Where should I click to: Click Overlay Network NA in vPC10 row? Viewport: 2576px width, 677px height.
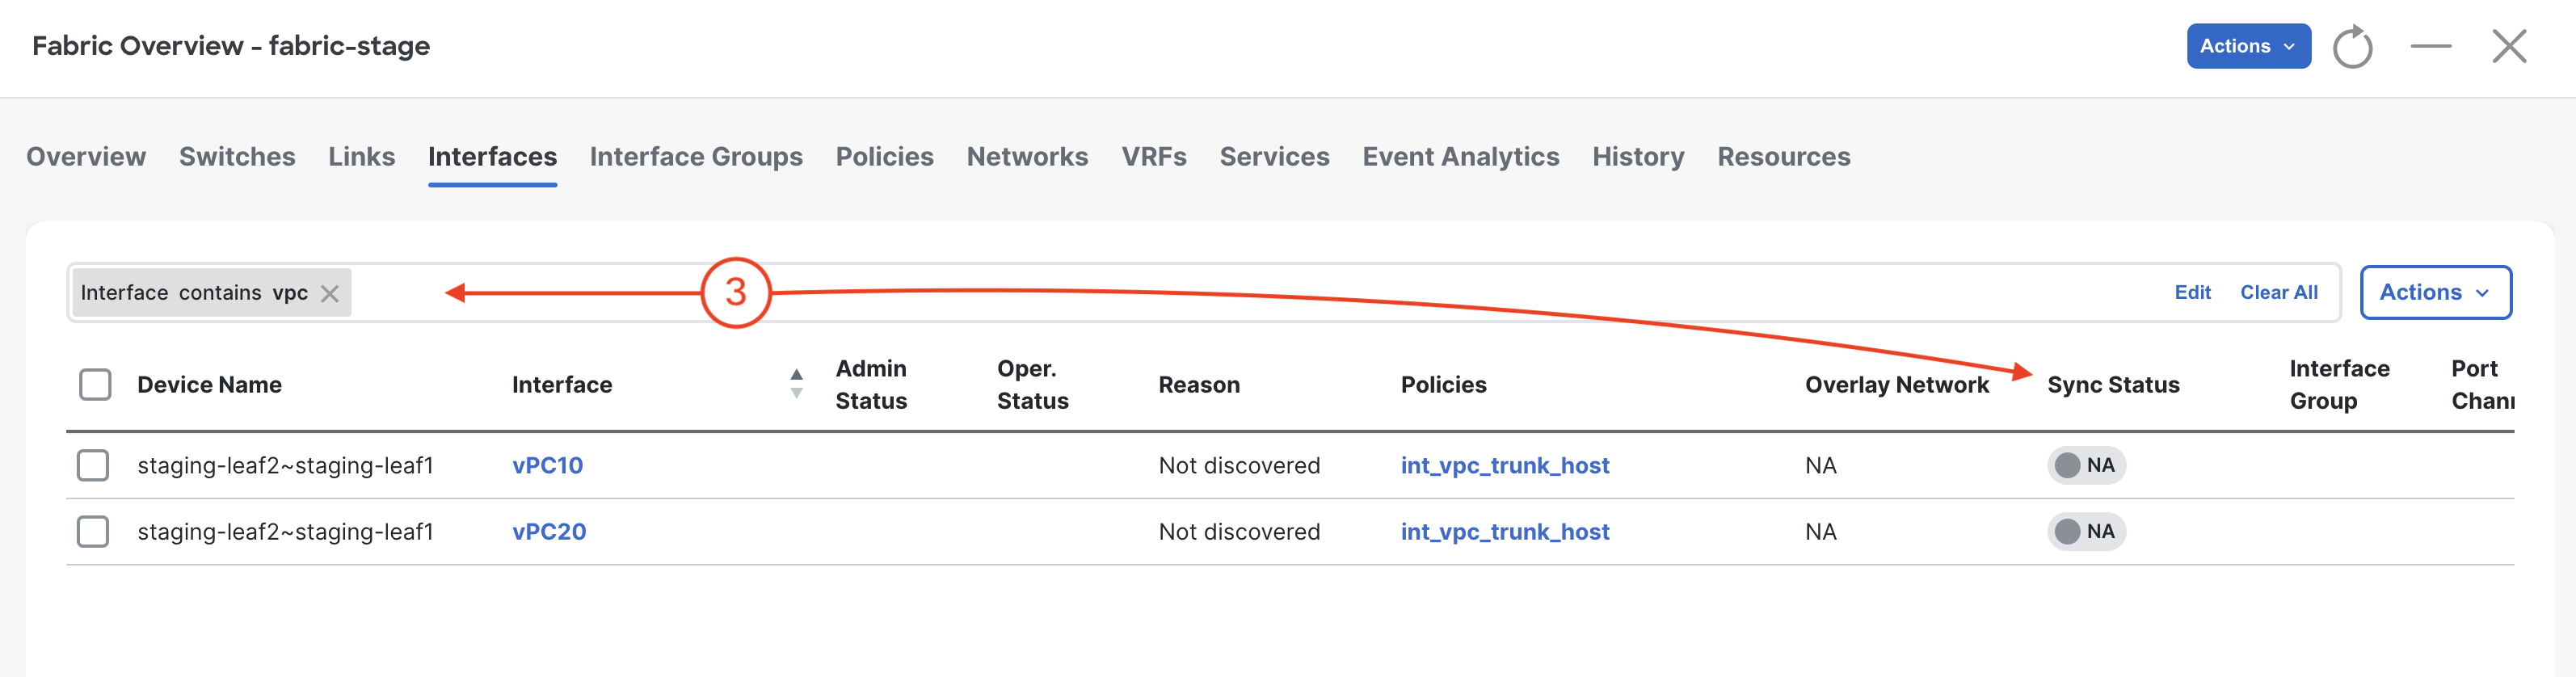pyautogui.click(x=1820, y=465)
